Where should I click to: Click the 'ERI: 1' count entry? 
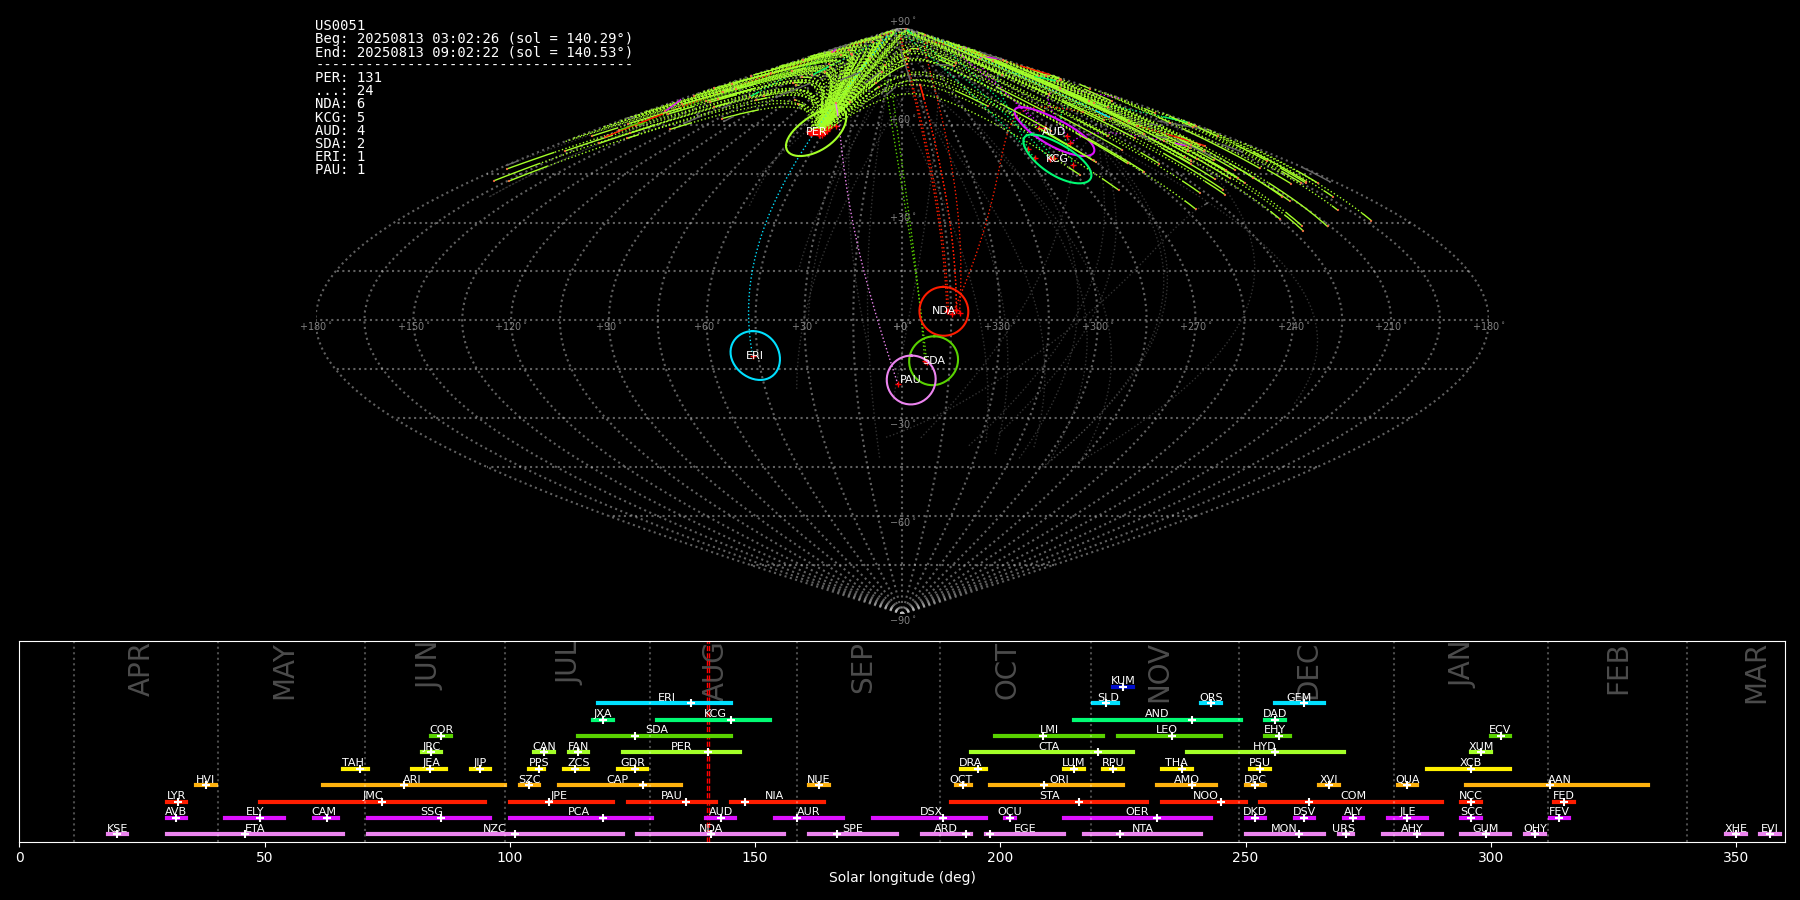click(340, 156)
